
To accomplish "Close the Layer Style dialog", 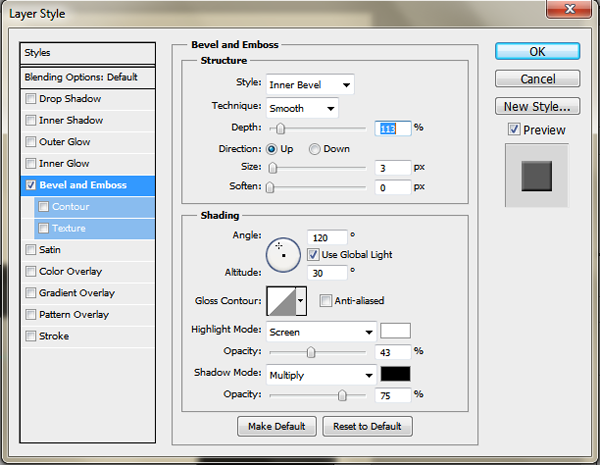I will (569, 8).
